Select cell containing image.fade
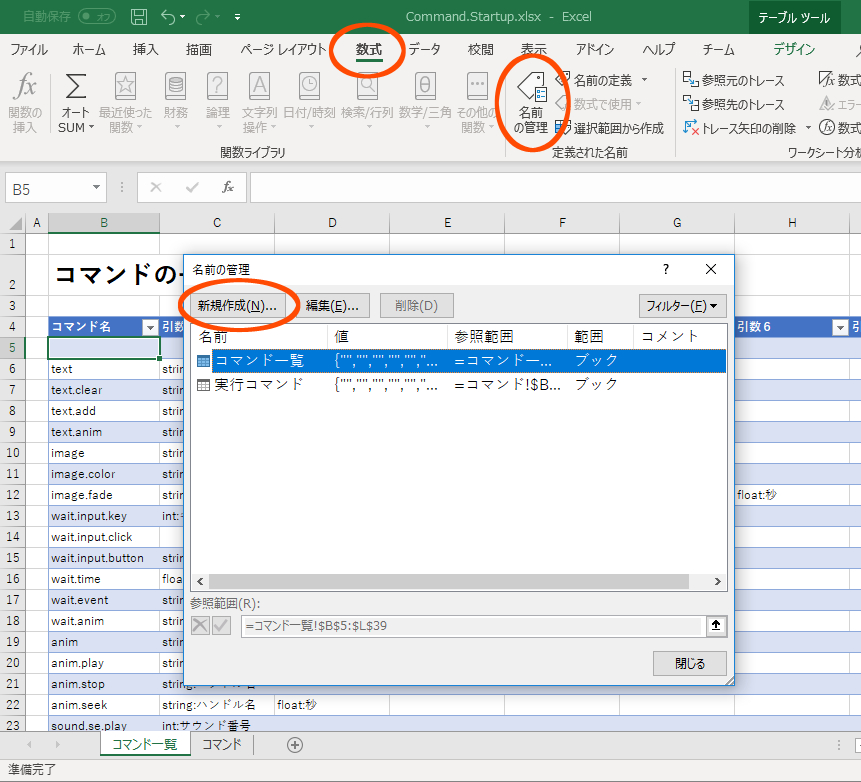 104,495
